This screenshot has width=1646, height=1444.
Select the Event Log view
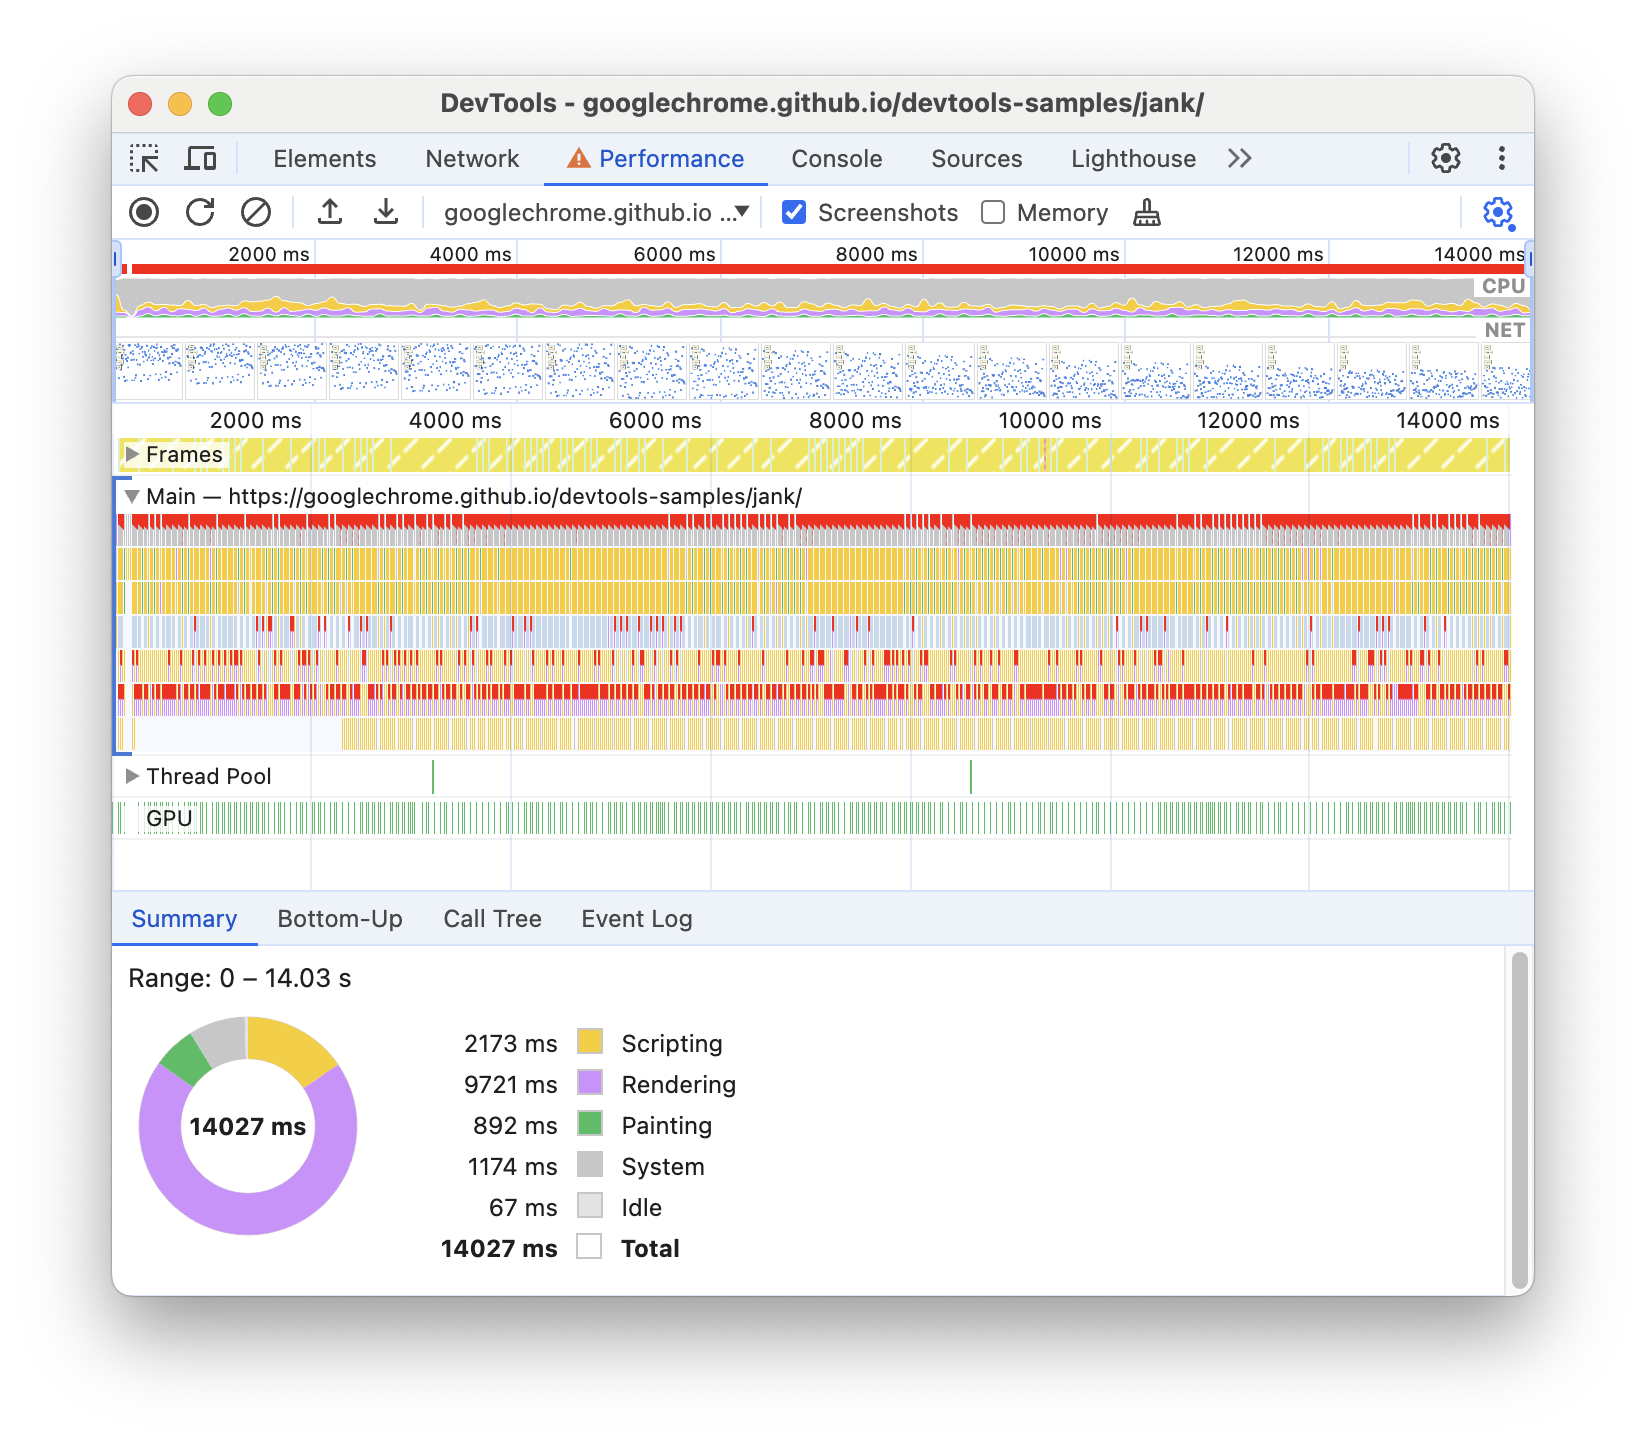pos(636,918)
